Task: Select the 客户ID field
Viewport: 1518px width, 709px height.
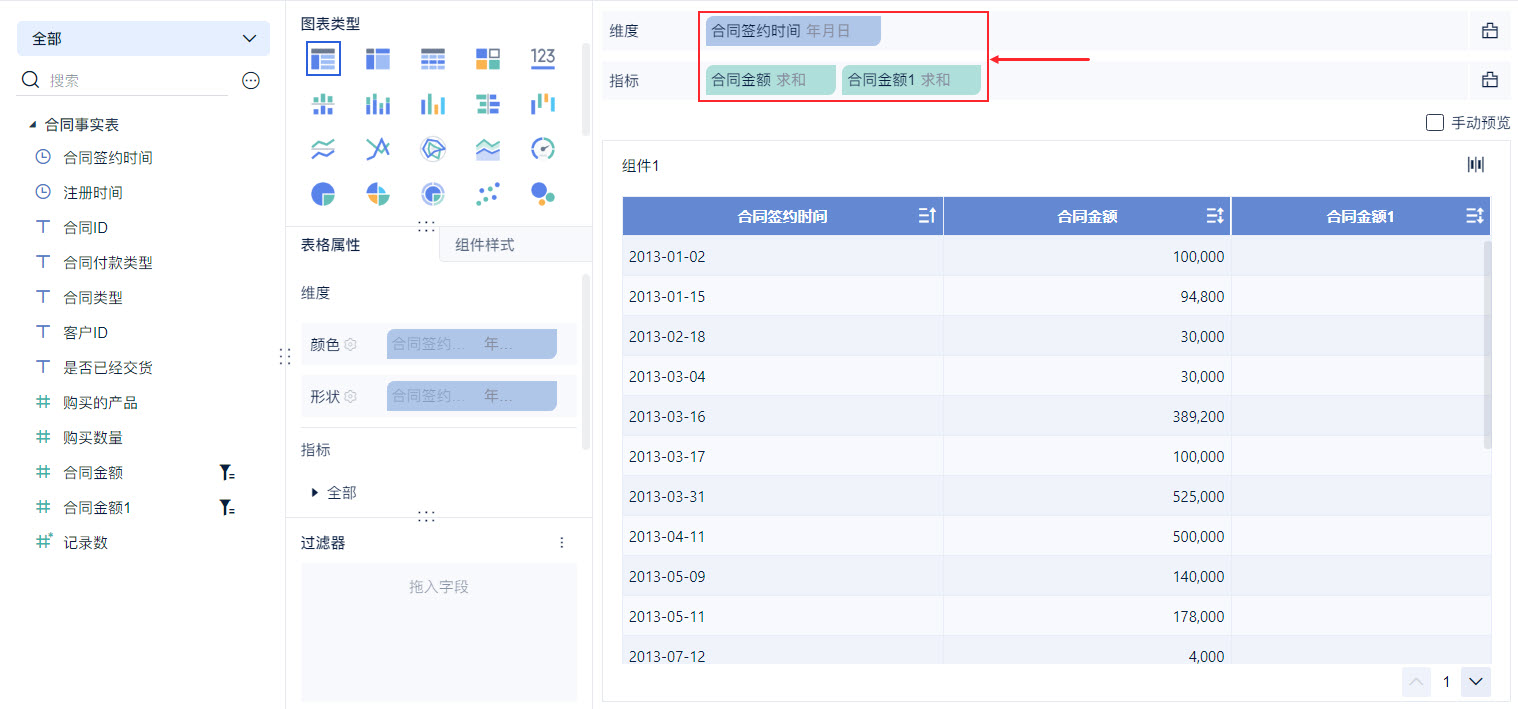Action: pos(86,333)
